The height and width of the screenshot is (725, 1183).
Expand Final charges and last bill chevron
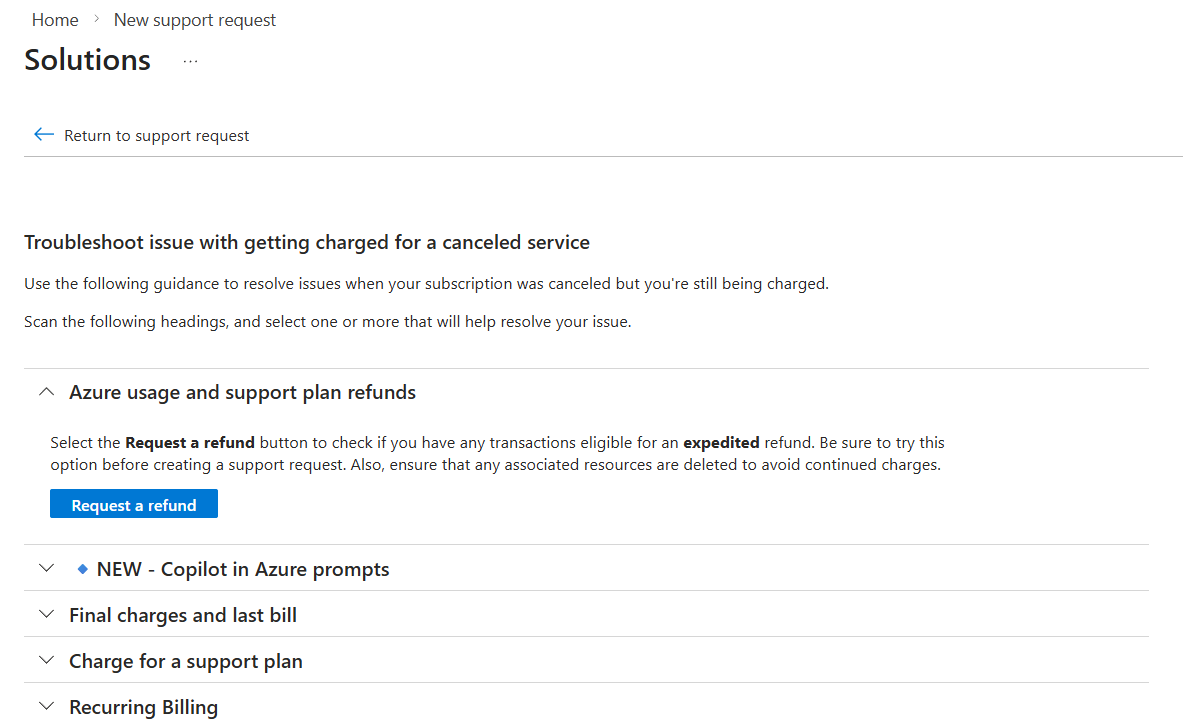pyautogui.click(x=46, y=615)
